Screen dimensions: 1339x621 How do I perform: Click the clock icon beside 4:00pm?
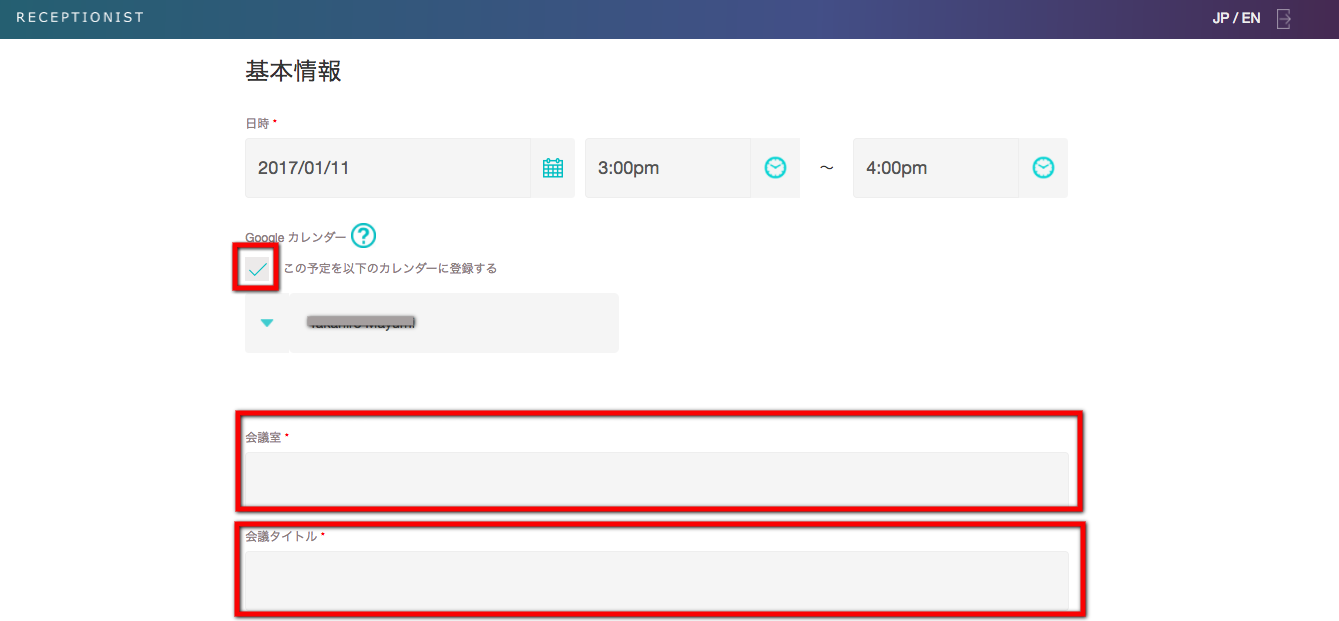[x=1043, y=168]
